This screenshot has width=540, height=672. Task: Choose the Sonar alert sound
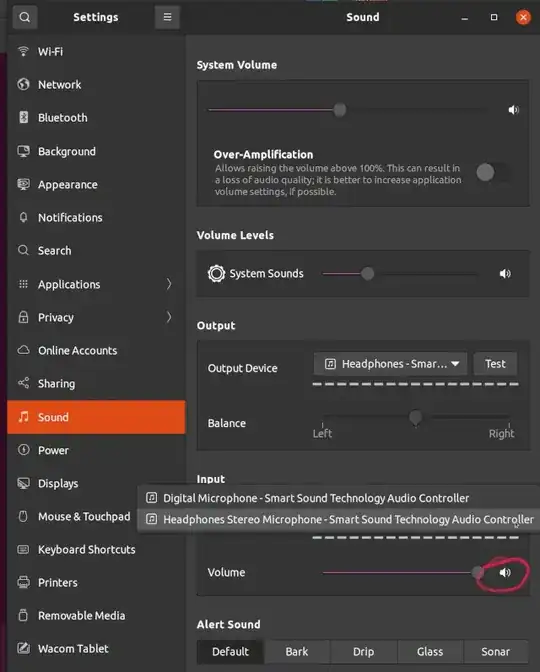(x=495, y=651)
